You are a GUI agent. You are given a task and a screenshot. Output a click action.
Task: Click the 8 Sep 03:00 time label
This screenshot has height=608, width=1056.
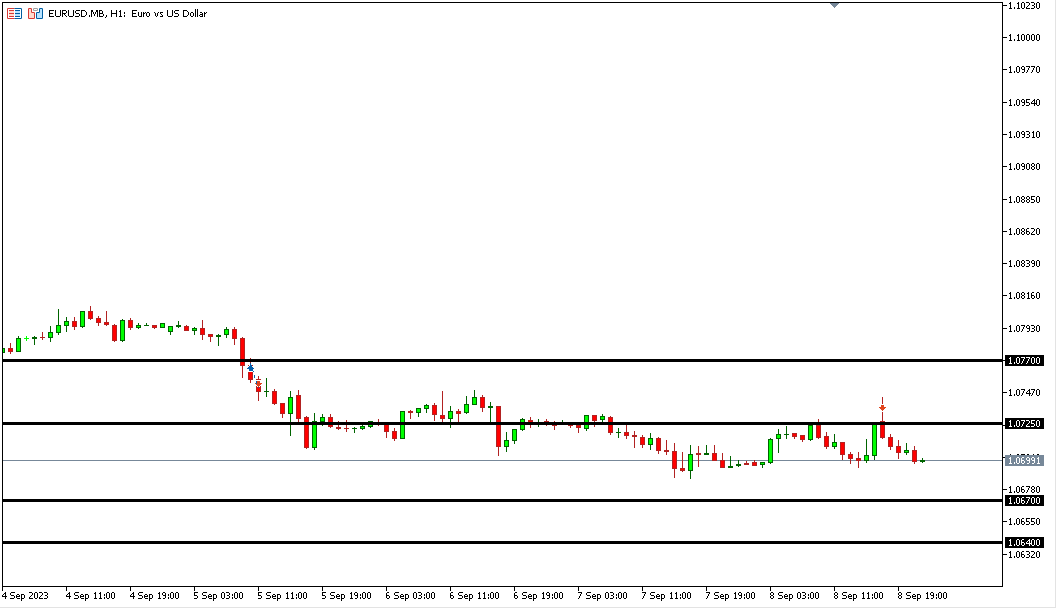click(x=795, y=596)
